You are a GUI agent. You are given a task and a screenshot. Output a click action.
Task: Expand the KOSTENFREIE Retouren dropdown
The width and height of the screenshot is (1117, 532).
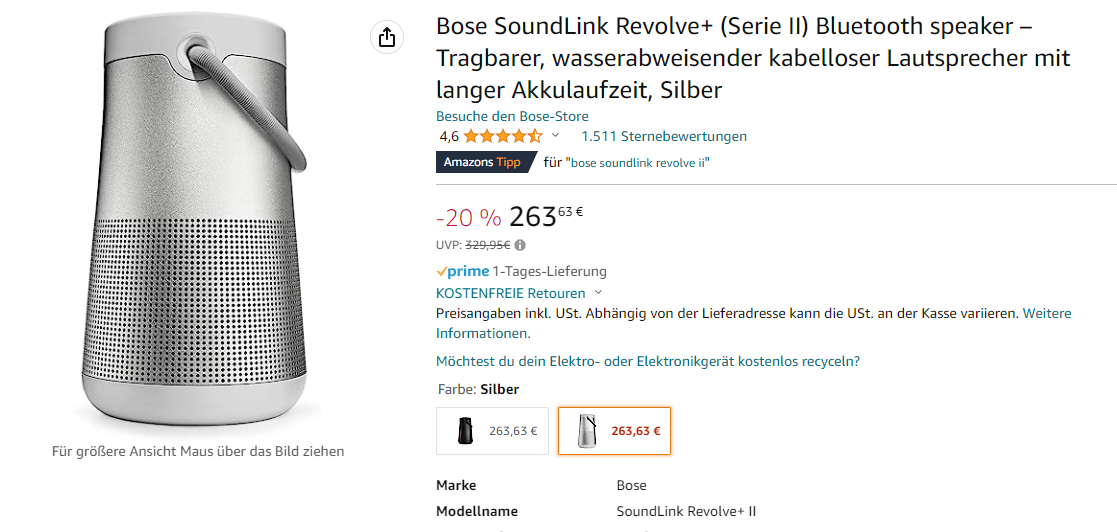click(x=598, y=293)
